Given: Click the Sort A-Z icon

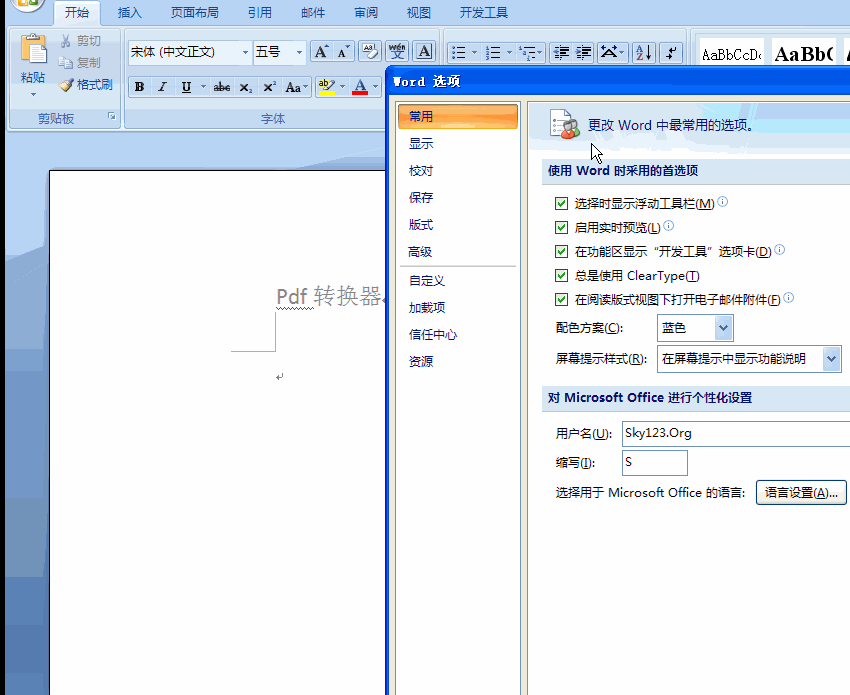Looking at the screenshot, I should 644,53.
